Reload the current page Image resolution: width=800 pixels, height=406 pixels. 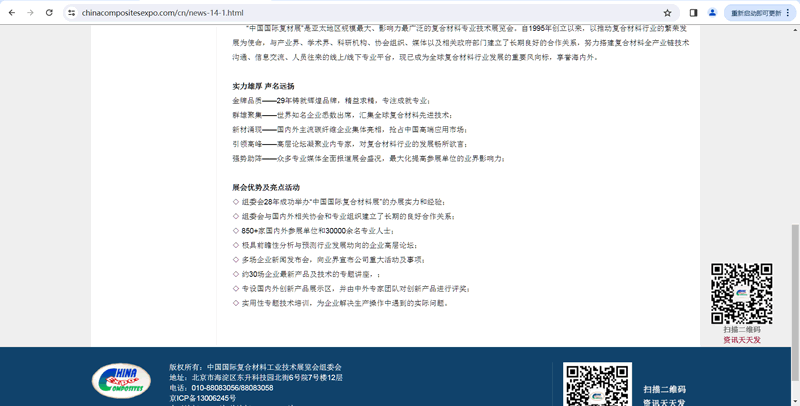coord(49,13)
